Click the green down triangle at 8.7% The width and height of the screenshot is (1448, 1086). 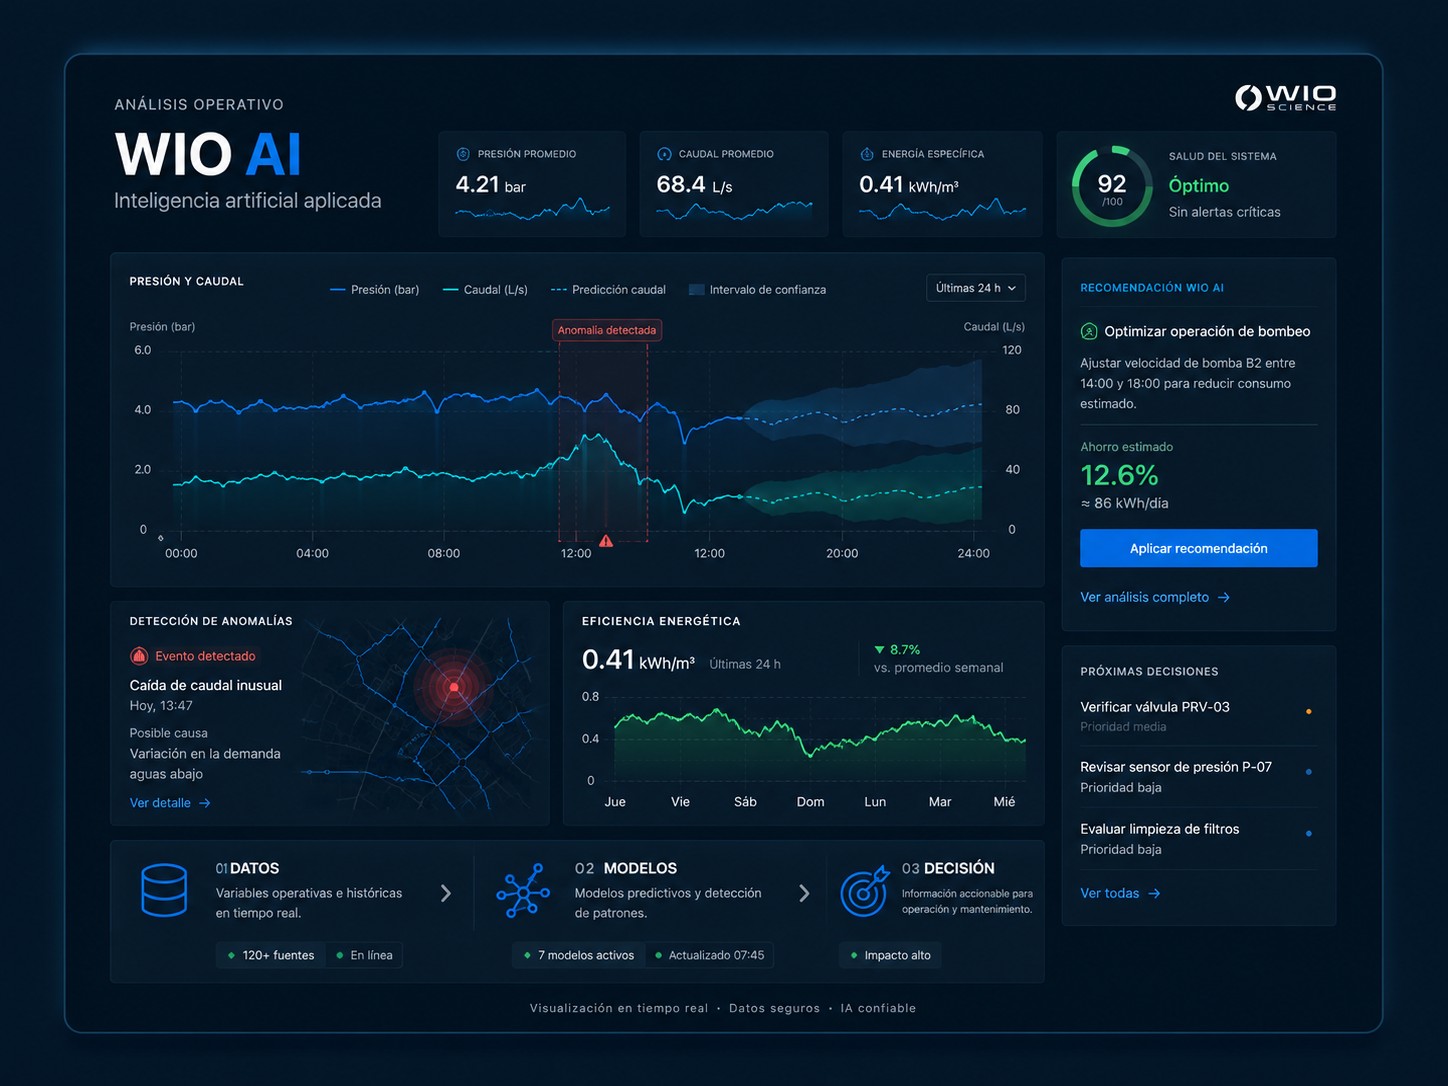tap(880, 650)
